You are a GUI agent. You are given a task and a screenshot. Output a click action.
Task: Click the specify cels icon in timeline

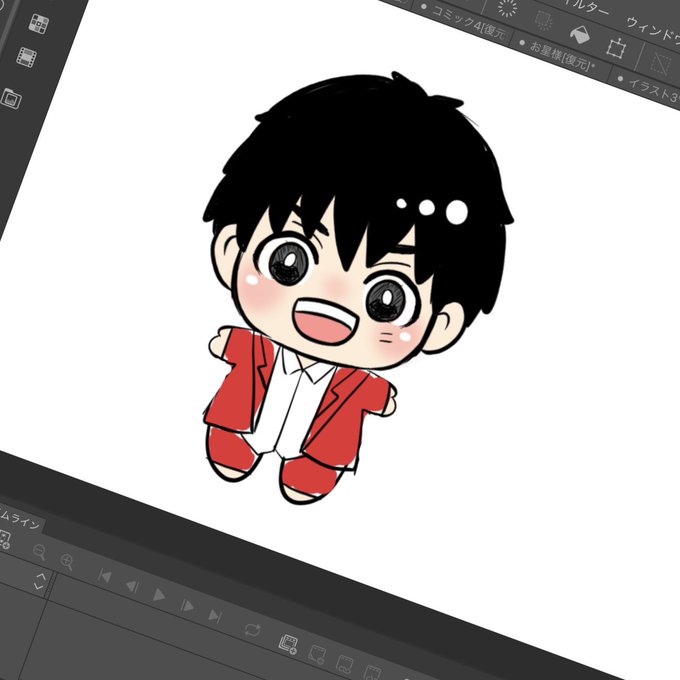point(345,664)
